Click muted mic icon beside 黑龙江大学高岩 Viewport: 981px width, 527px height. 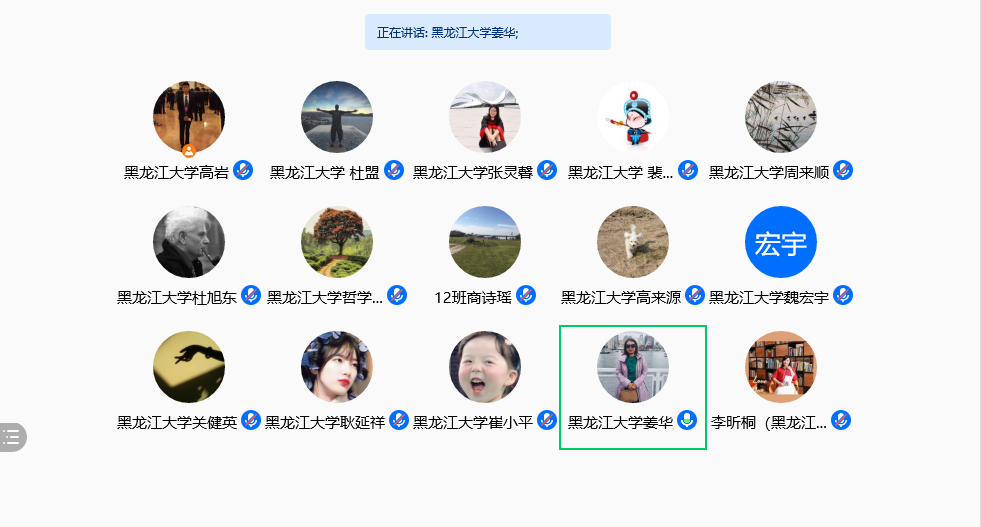pos(243,170)
